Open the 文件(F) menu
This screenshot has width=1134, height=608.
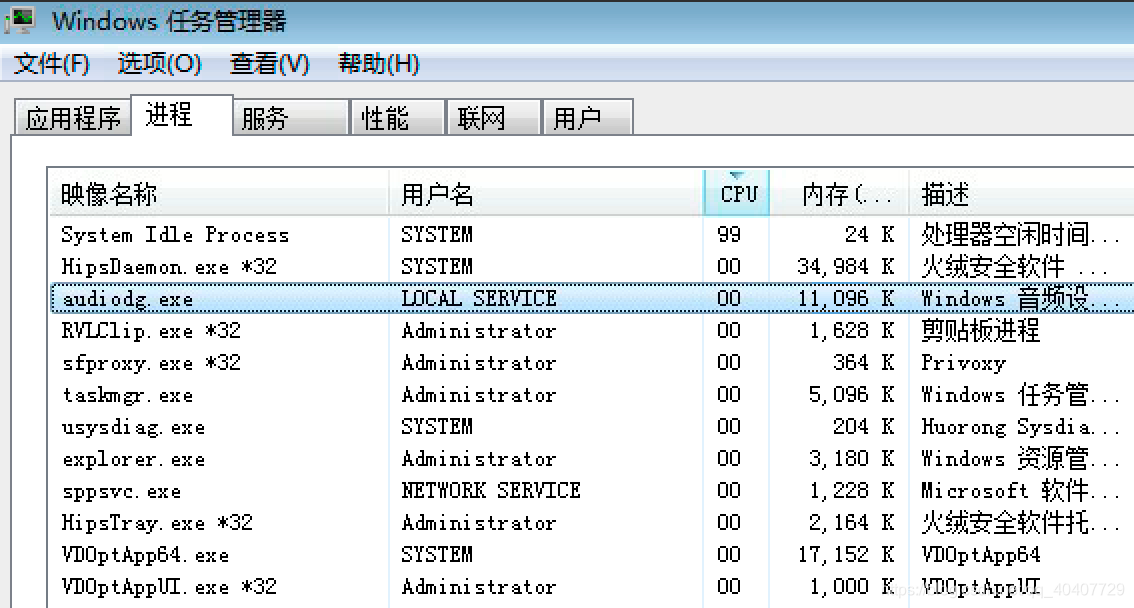pyautogui.click(x=49, y=62)
